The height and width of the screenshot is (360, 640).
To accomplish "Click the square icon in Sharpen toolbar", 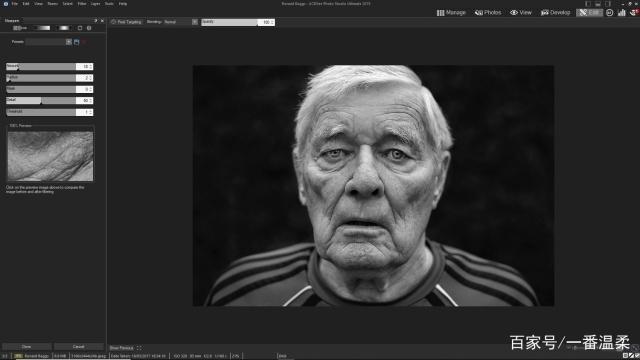I will click(x=80, y=28).
